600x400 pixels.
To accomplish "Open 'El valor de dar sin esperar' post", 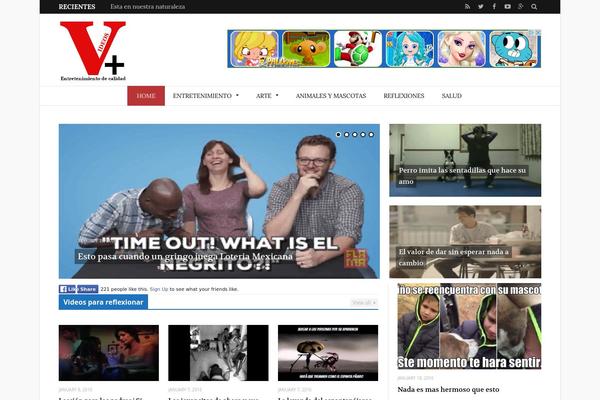I will pos(465,242).
